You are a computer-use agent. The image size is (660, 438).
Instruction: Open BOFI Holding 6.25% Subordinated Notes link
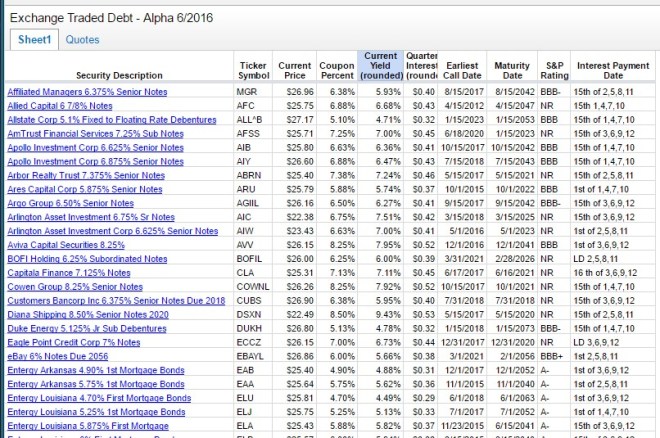pyautogui.click(x=87, y=259)
